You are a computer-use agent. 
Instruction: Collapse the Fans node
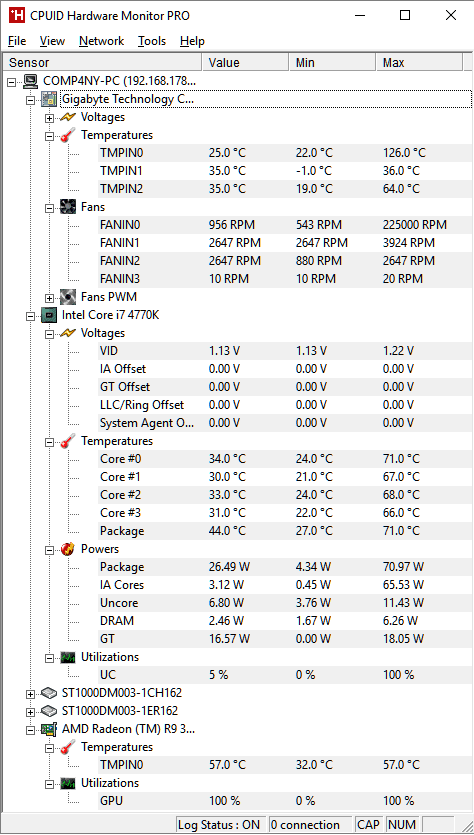(50, 208)
